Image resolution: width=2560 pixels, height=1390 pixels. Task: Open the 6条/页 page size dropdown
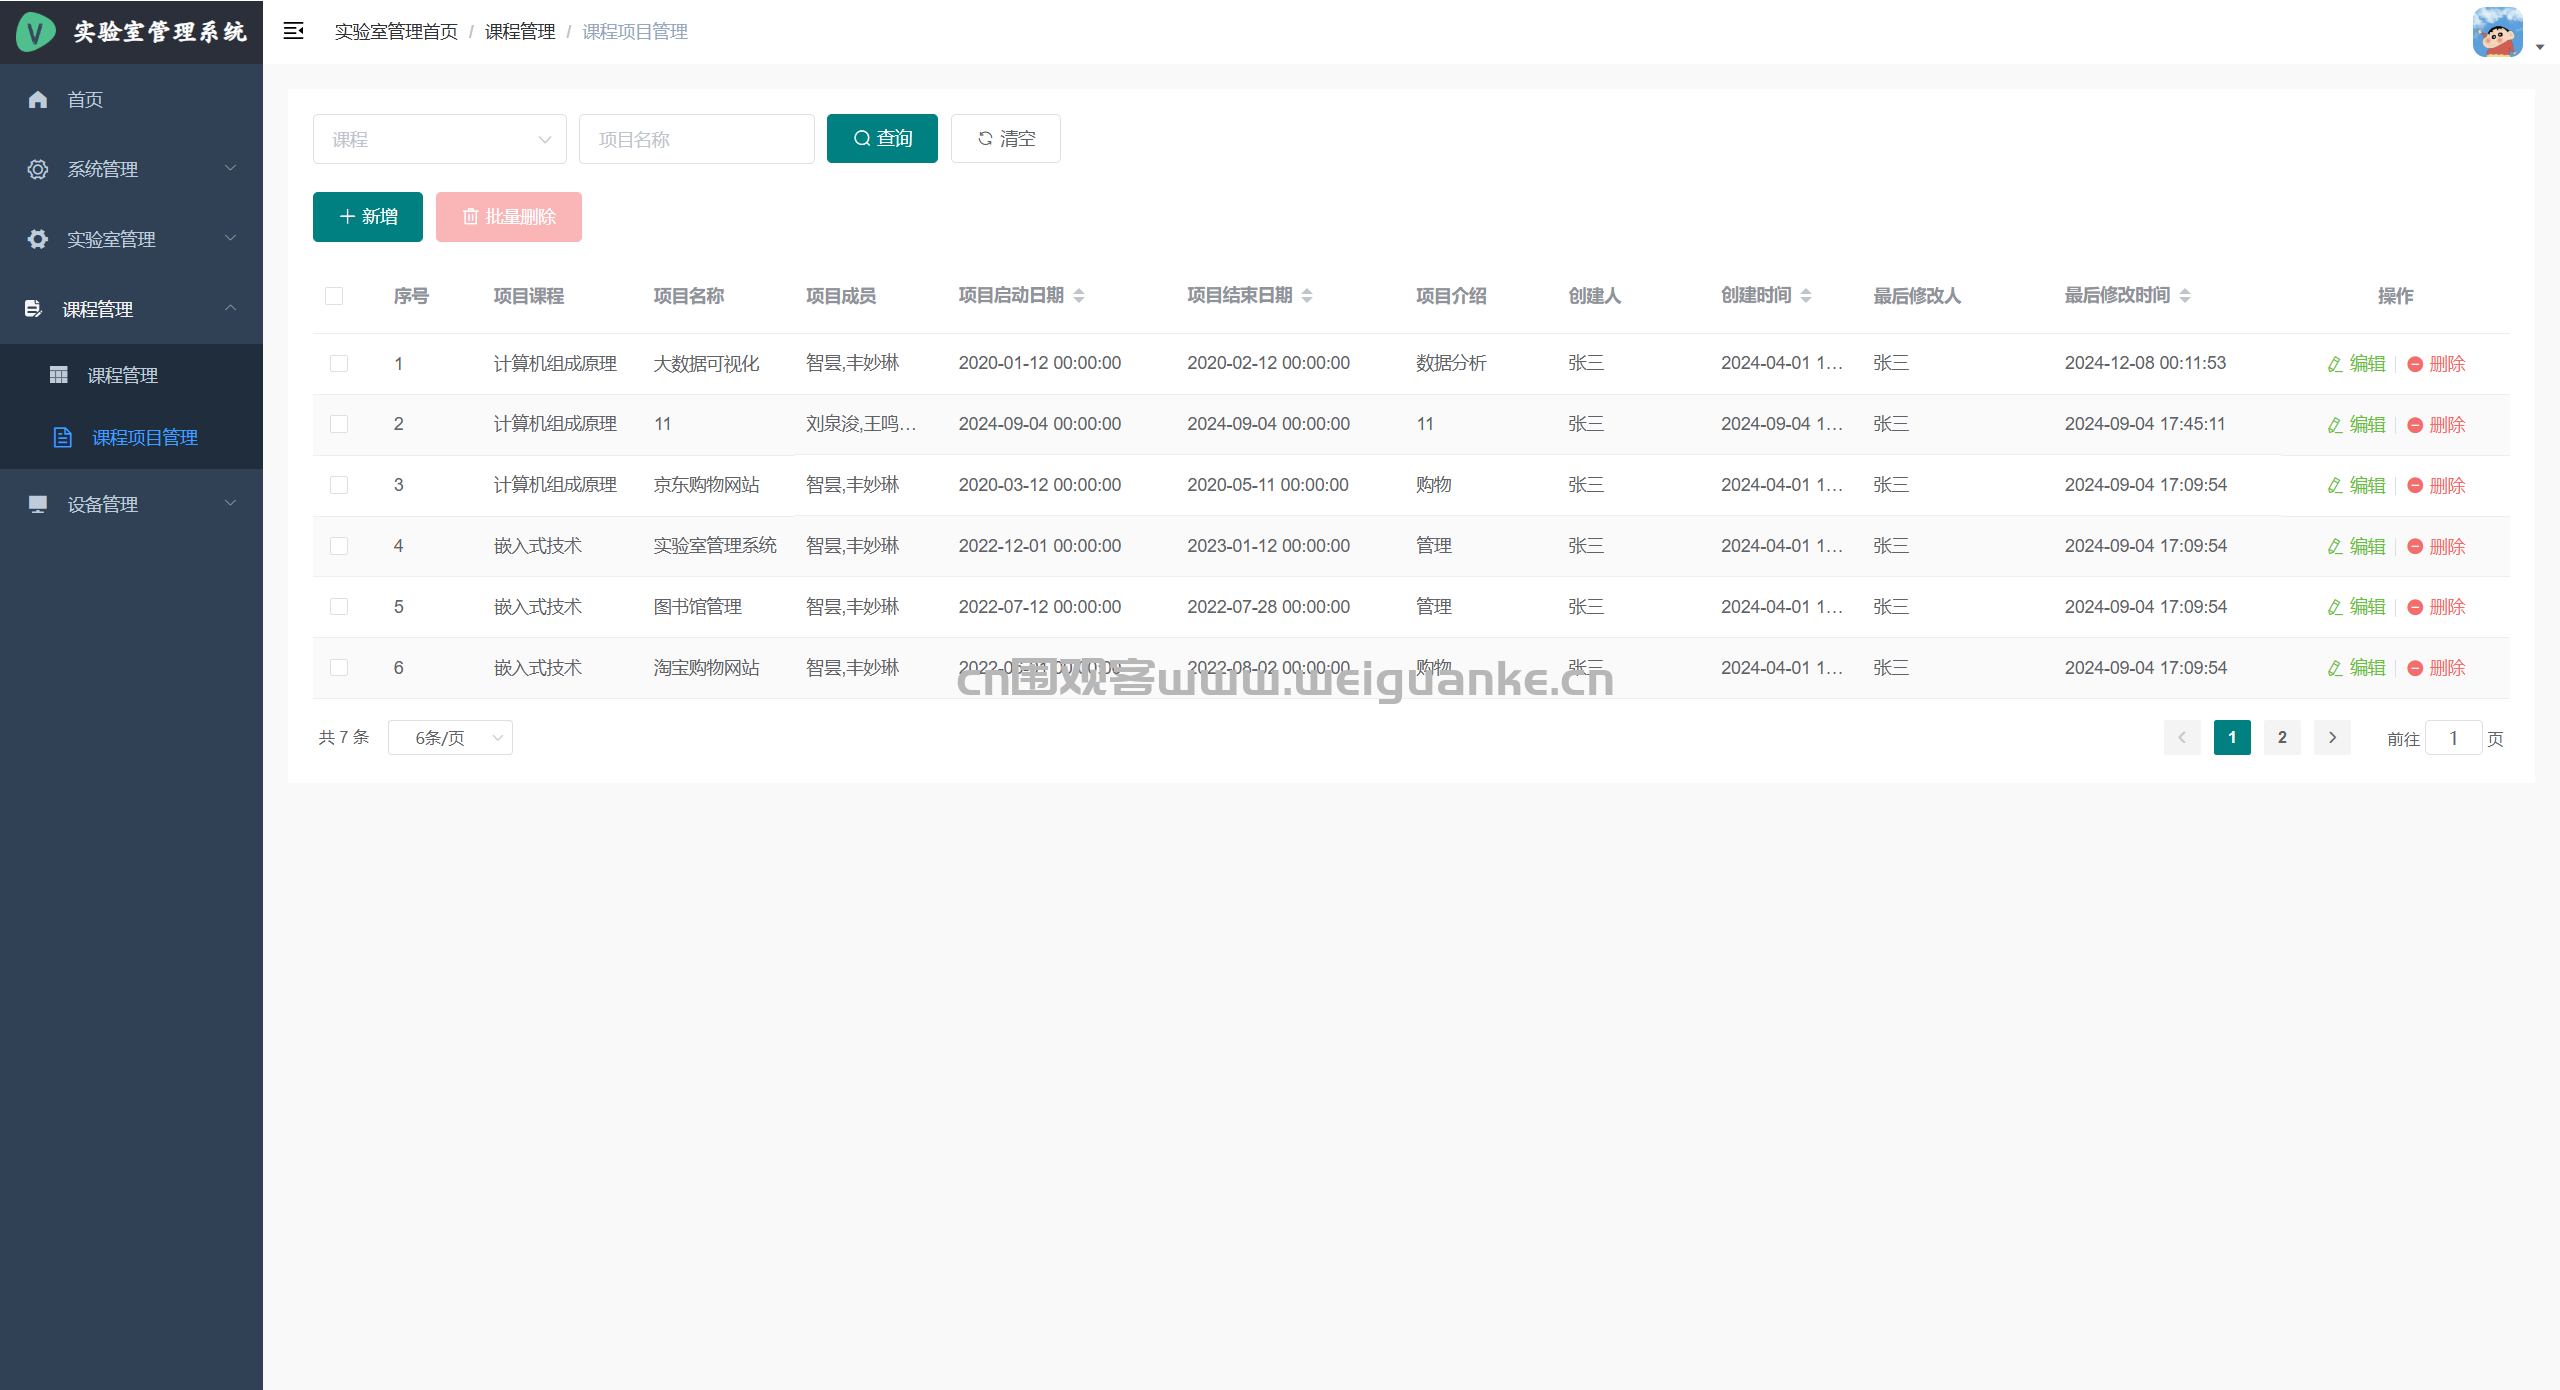click(x=450, y=738)
